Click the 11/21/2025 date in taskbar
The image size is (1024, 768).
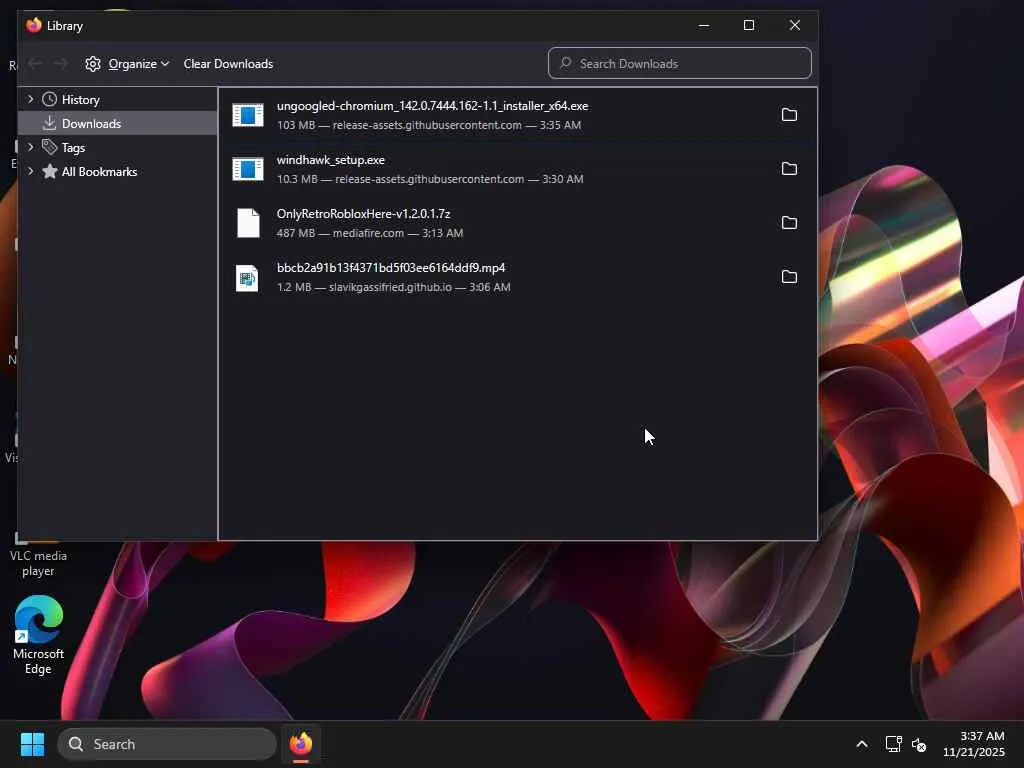[x=973, y=752]
